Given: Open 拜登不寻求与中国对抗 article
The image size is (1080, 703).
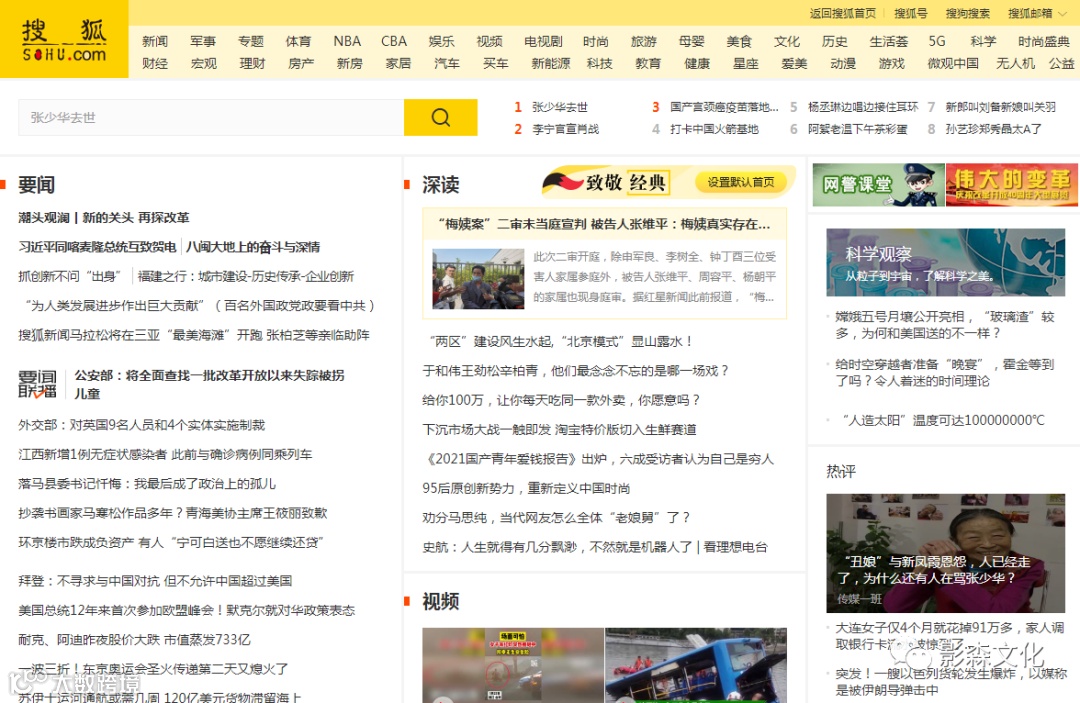Looking at the screenshot, I should [x=155, y=581].
